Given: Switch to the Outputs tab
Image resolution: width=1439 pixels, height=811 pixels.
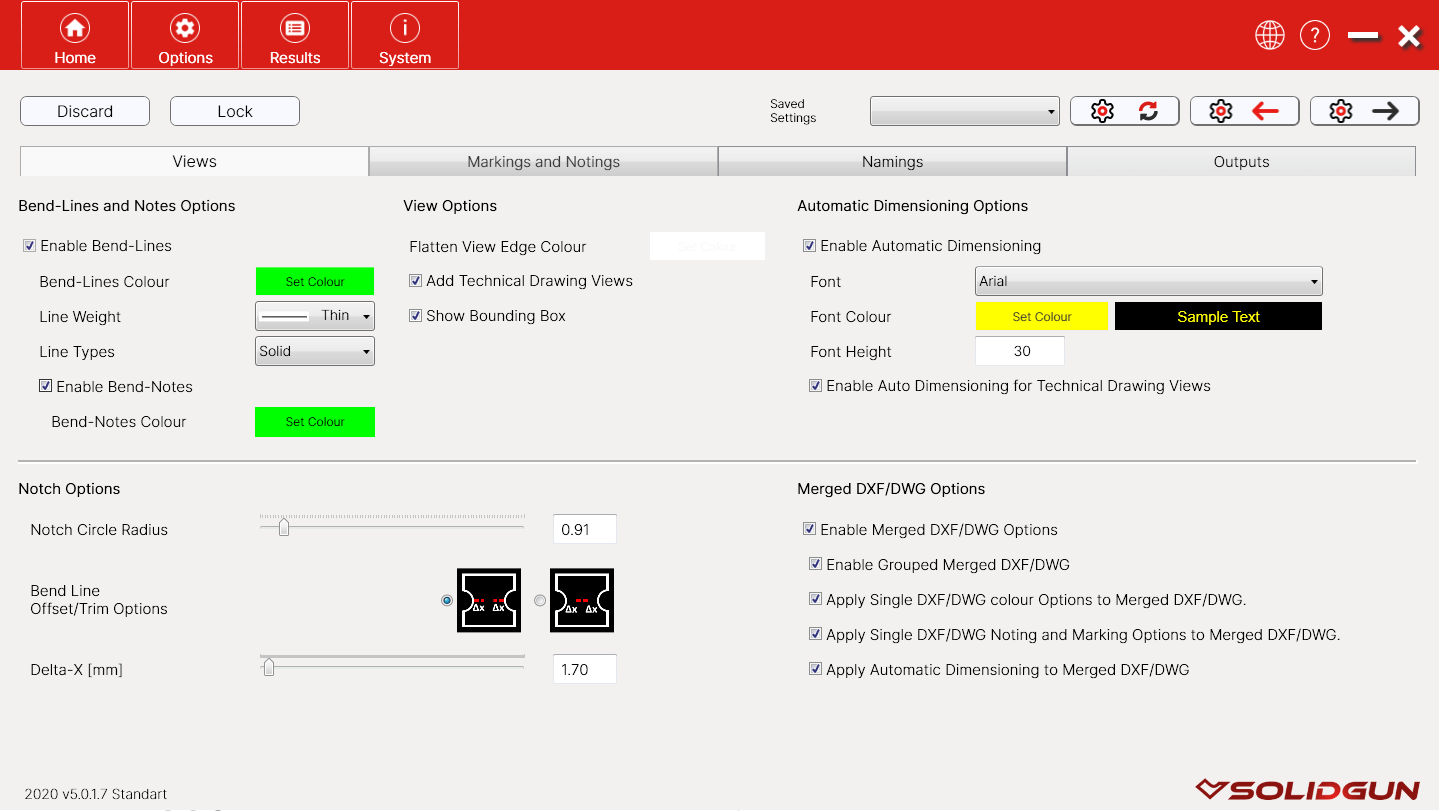Looking at the screenshot, I should click(x=1241, y=162).
